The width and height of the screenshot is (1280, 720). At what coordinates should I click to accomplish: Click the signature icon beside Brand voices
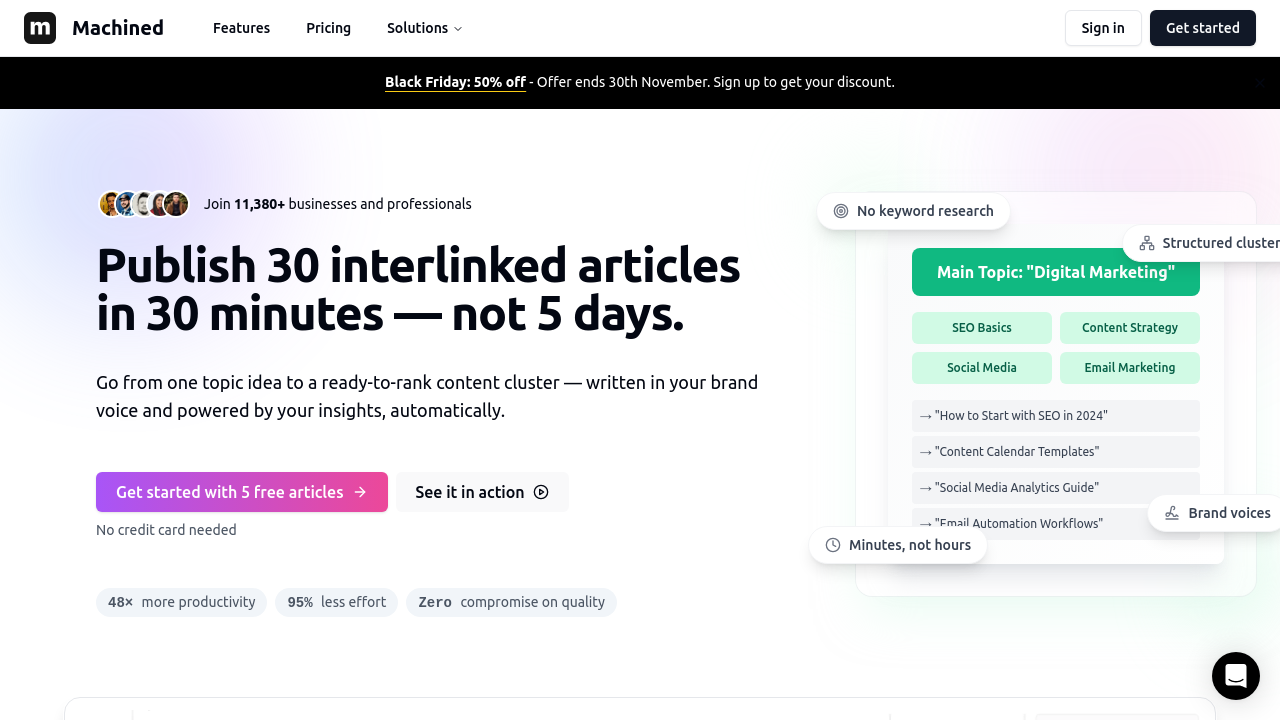pos(1172,513)
